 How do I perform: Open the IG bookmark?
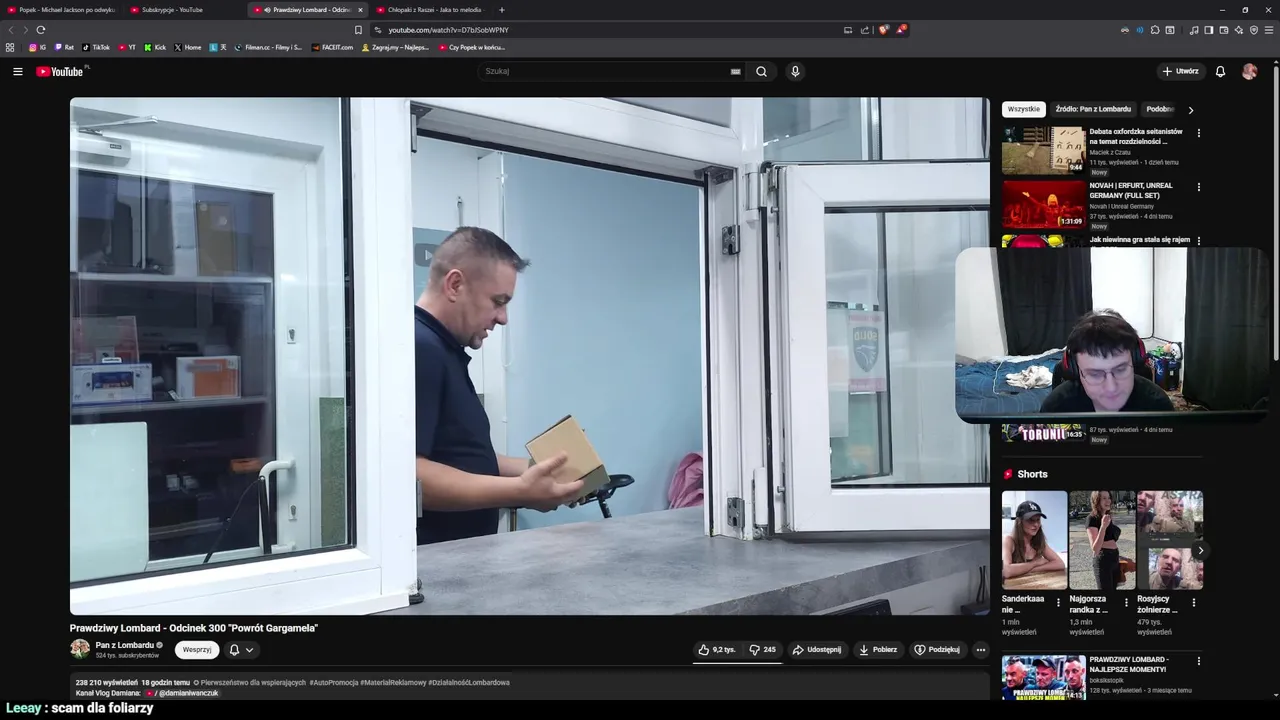tap(37, 47)
